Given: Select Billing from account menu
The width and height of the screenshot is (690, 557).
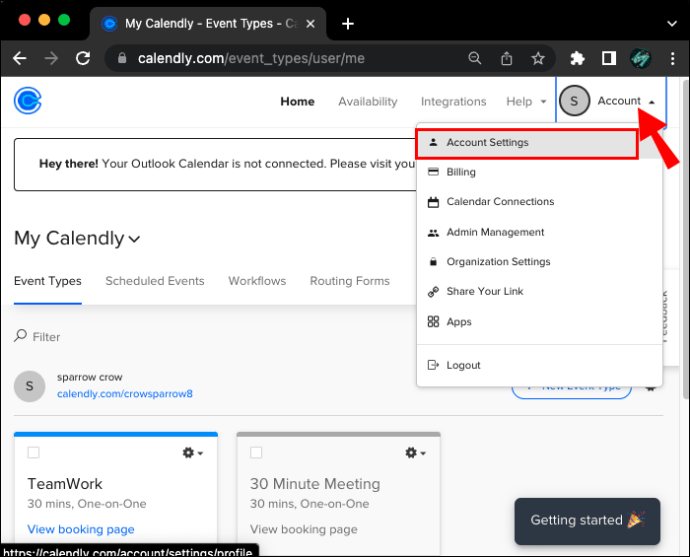Looking at the screenshot, I should coord(539,172).
